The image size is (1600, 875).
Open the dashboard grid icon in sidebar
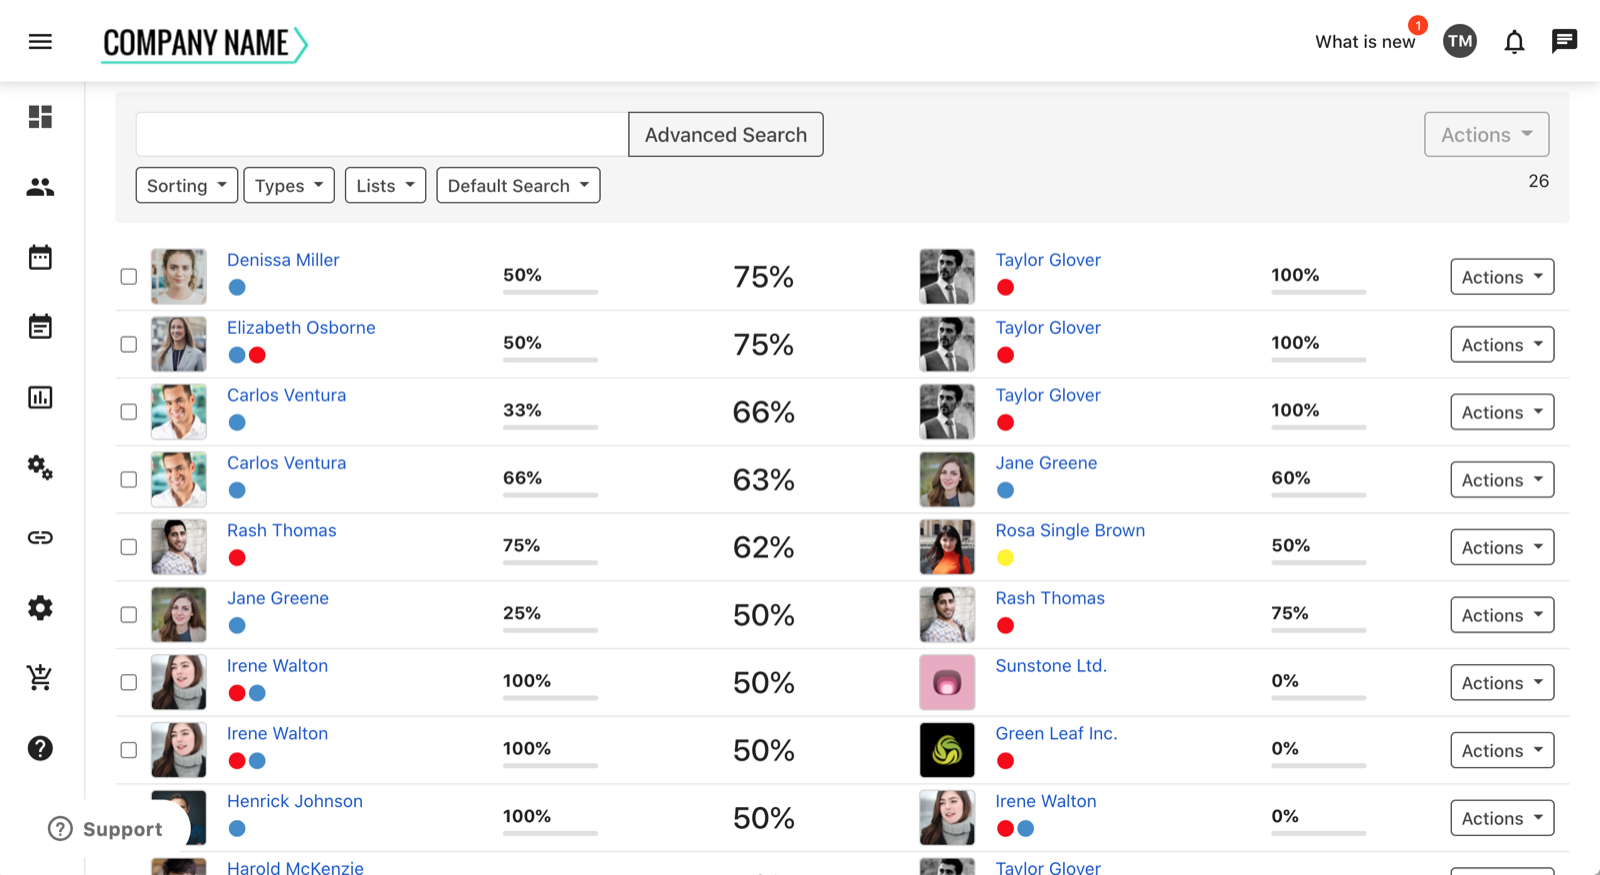tap(40, 117)
